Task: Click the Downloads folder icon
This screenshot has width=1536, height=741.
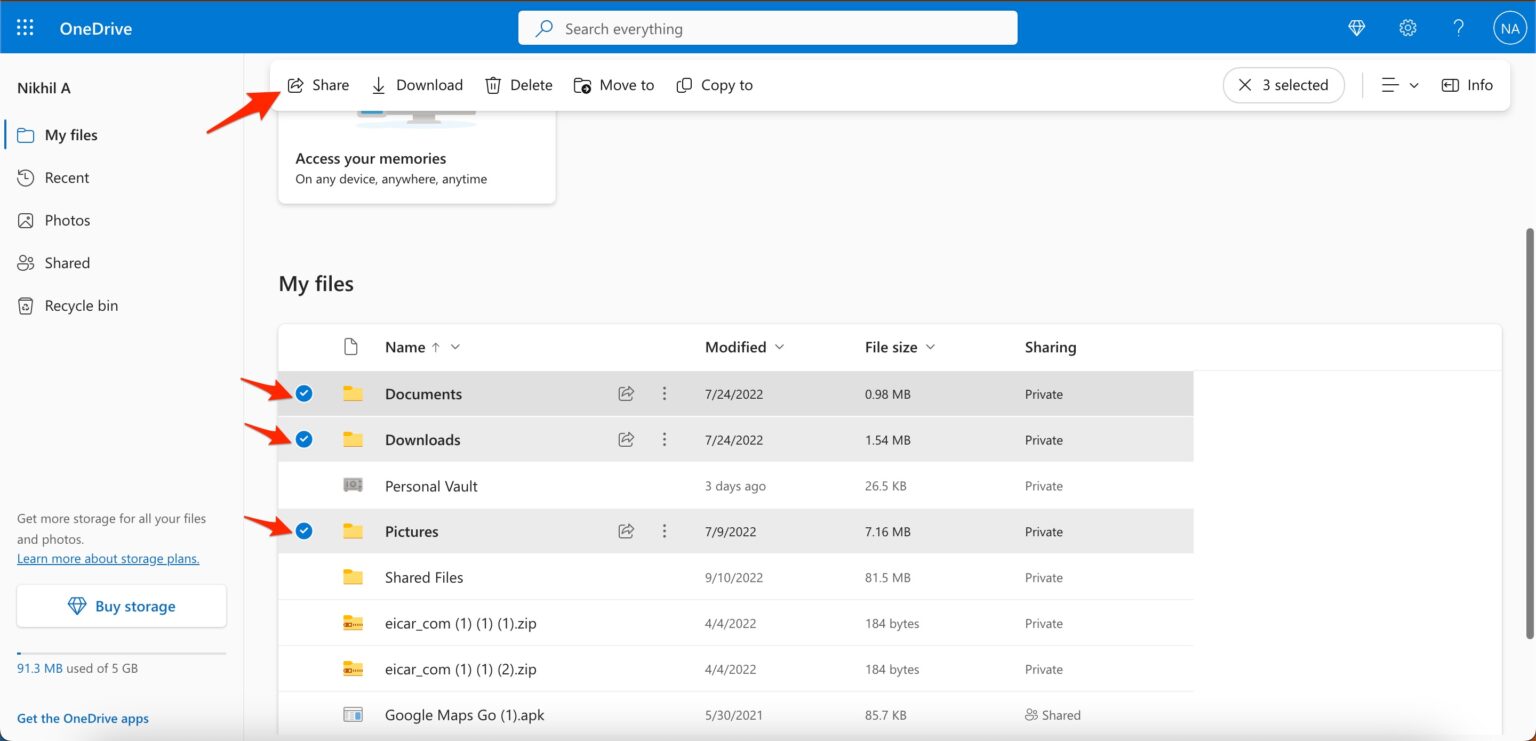Action: [x=352, y=439]
